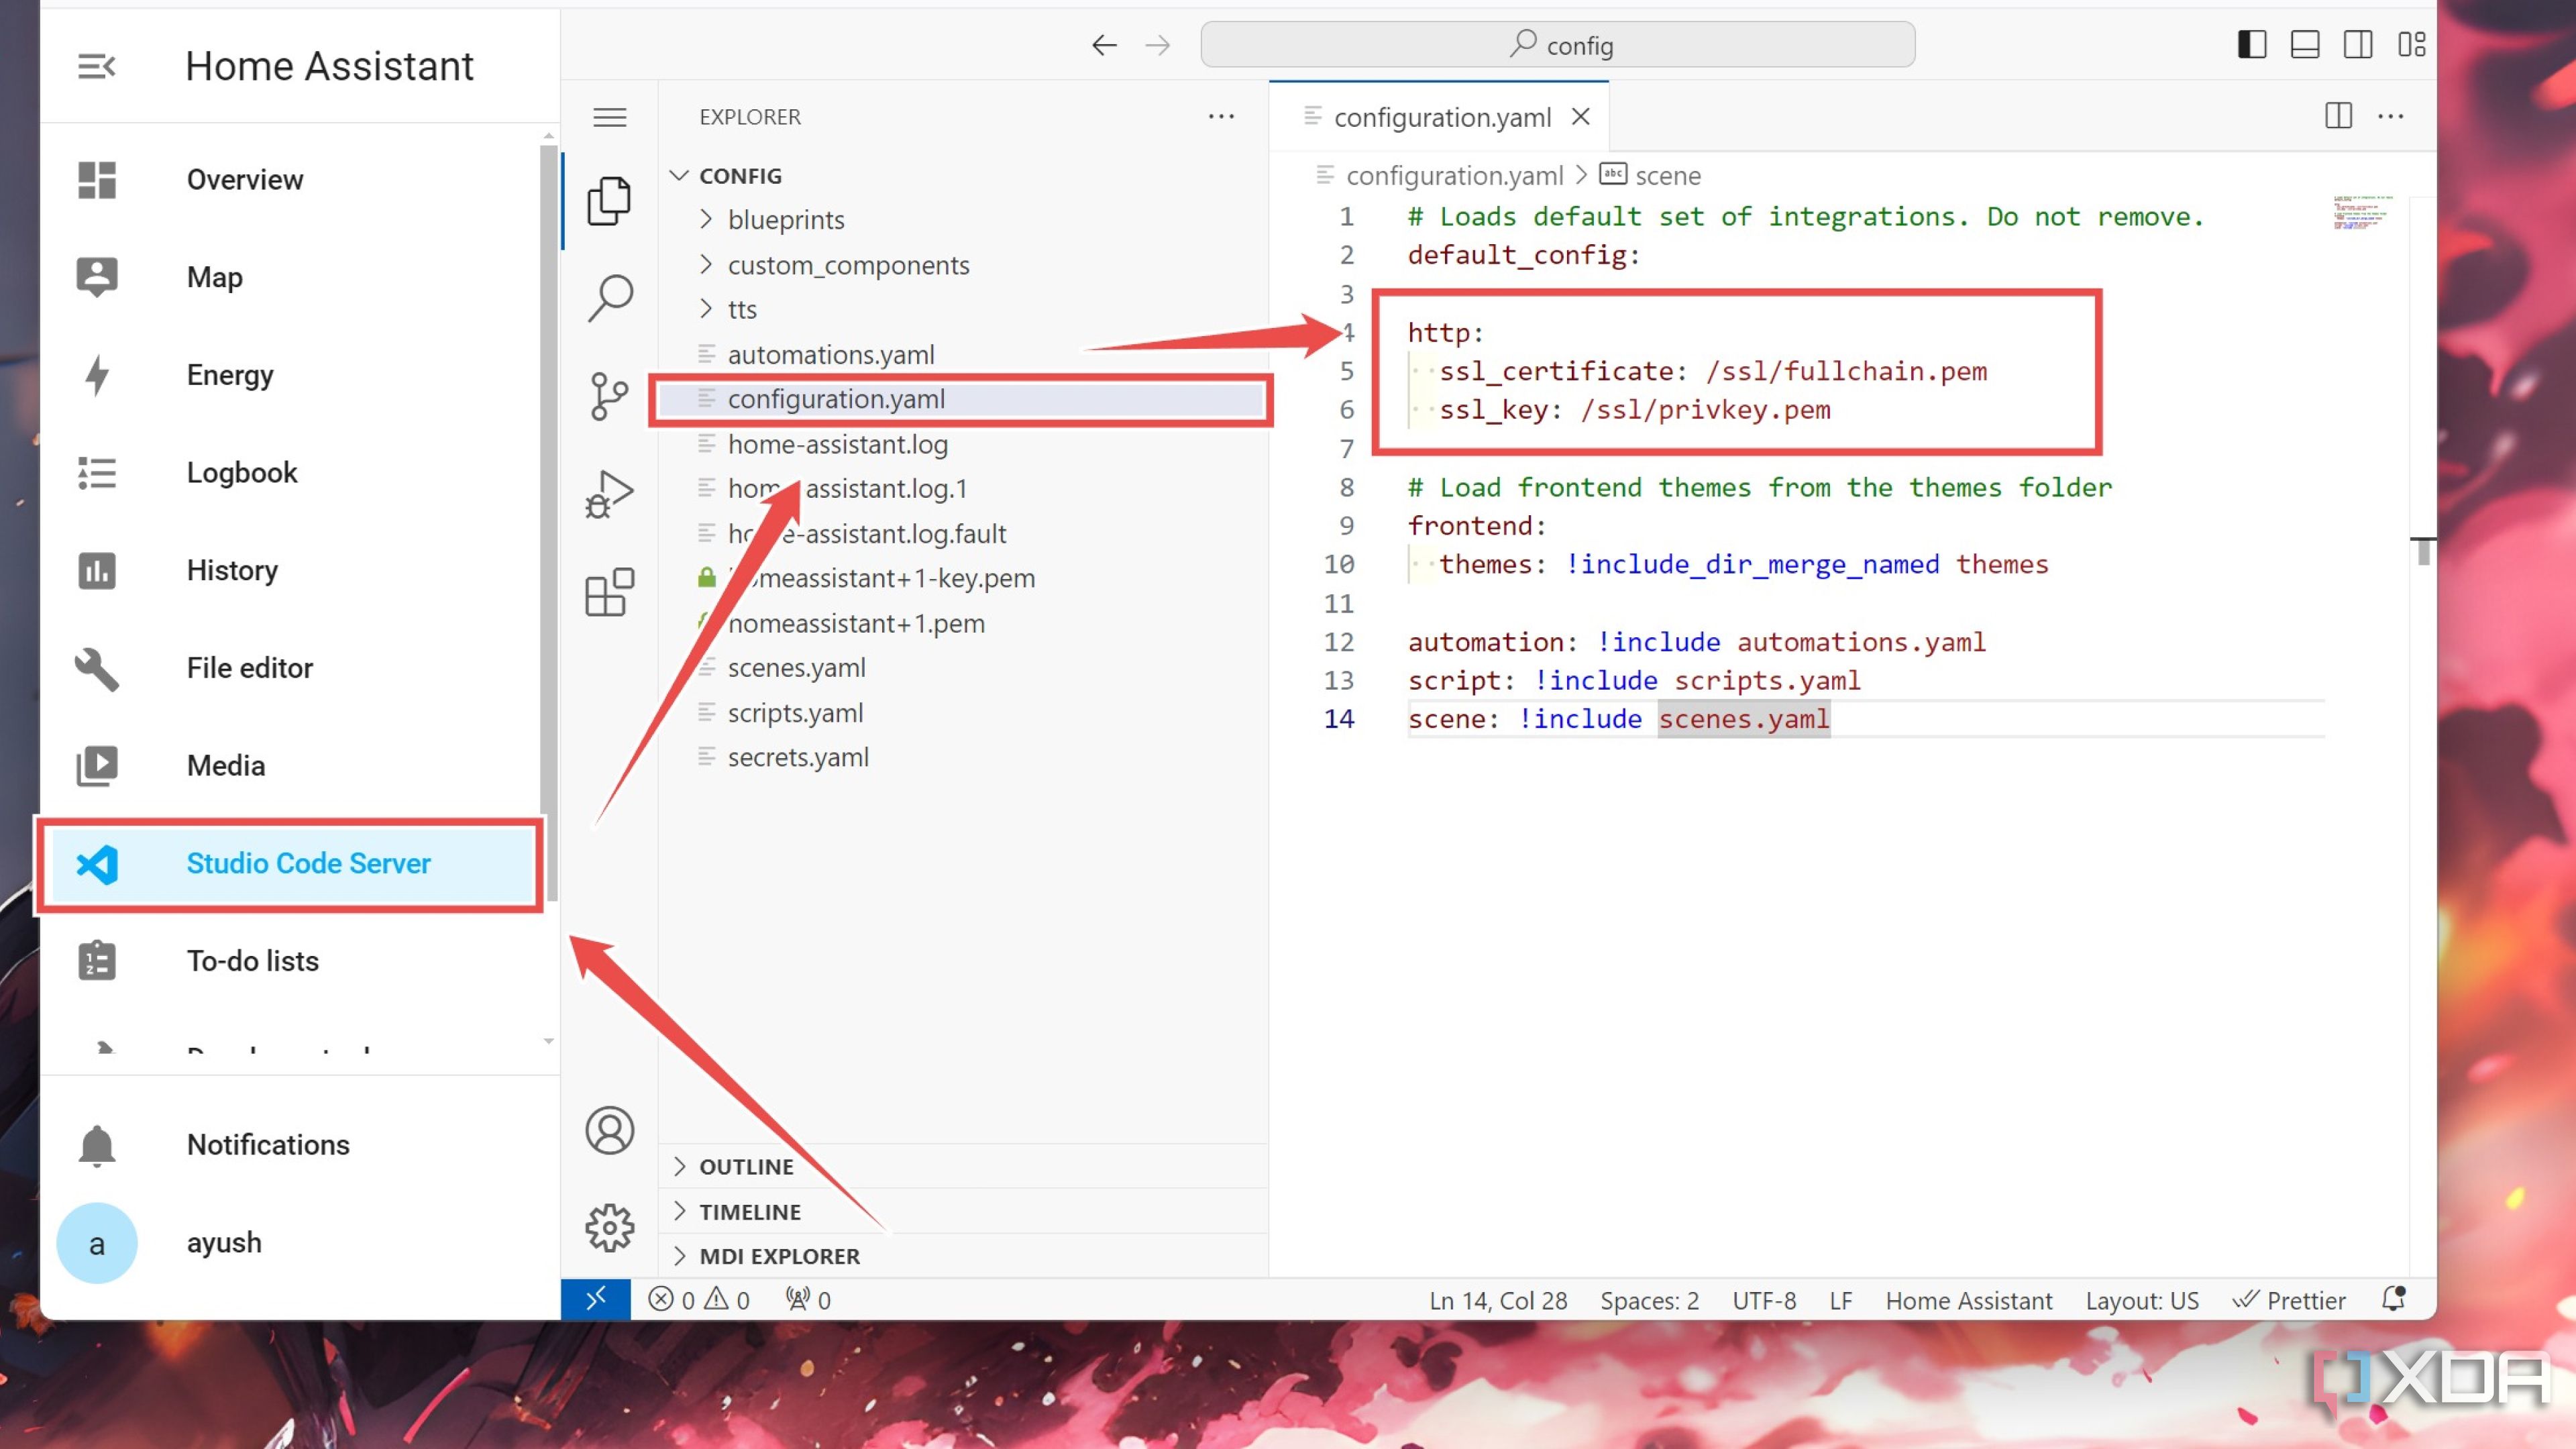Open the Manage gear icon
This screenshot has height=1449, width=2576.
(609, 1227)
